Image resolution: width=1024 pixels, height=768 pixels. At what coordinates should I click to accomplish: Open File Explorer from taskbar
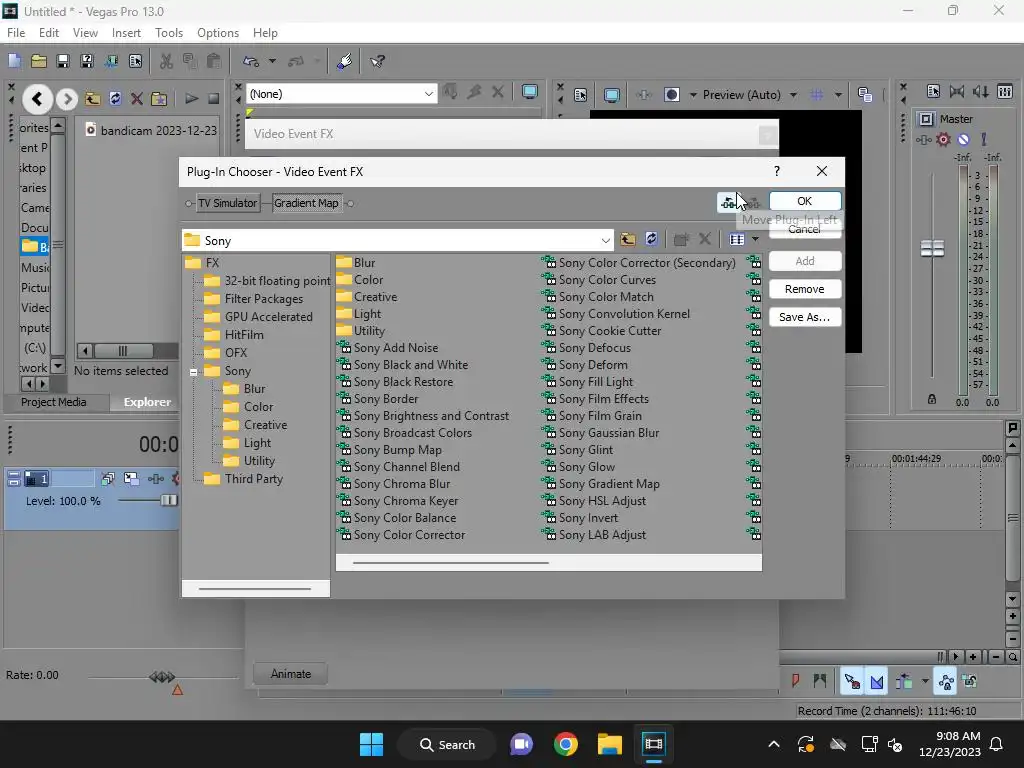pos(609,744)
